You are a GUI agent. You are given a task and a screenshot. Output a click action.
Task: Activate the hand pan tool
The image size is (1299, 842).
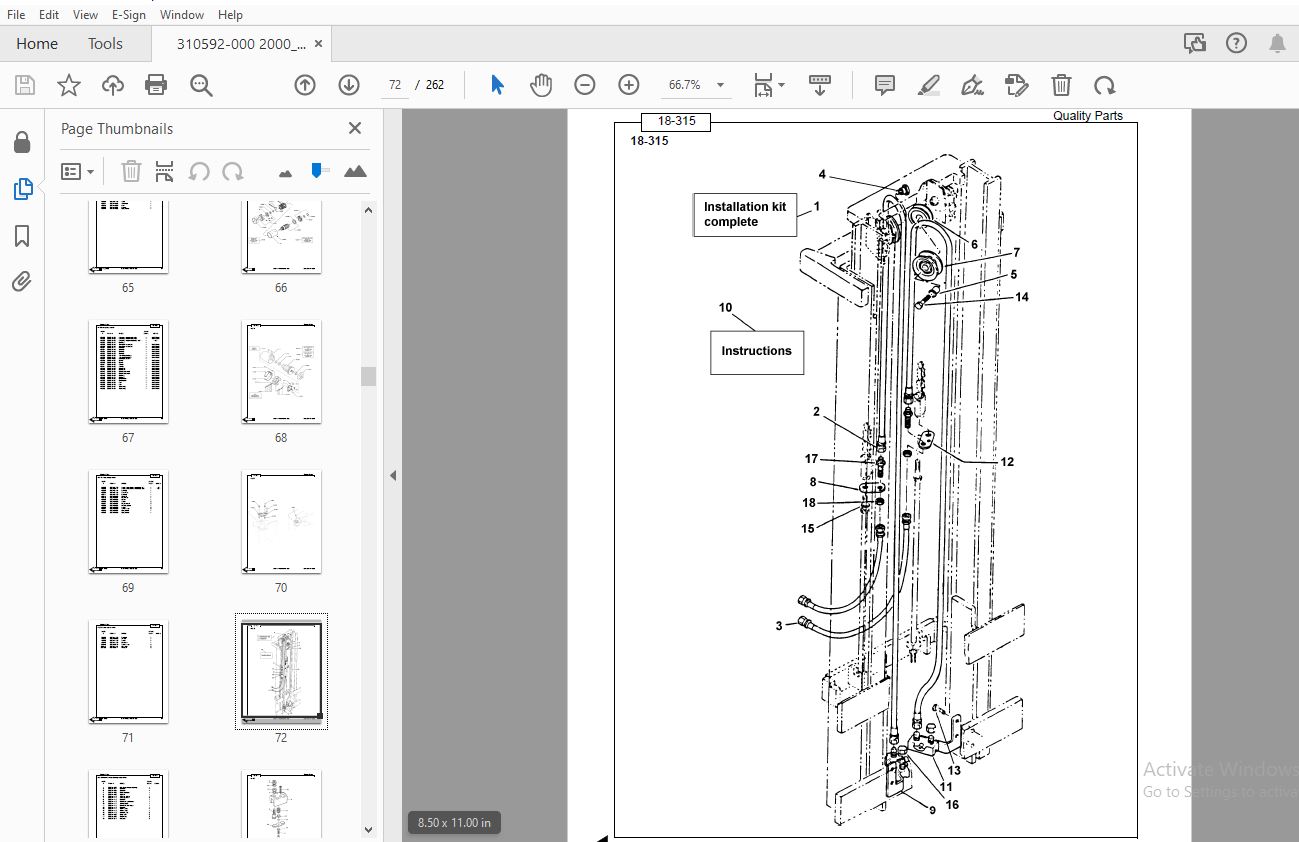[x=541, y=85]
